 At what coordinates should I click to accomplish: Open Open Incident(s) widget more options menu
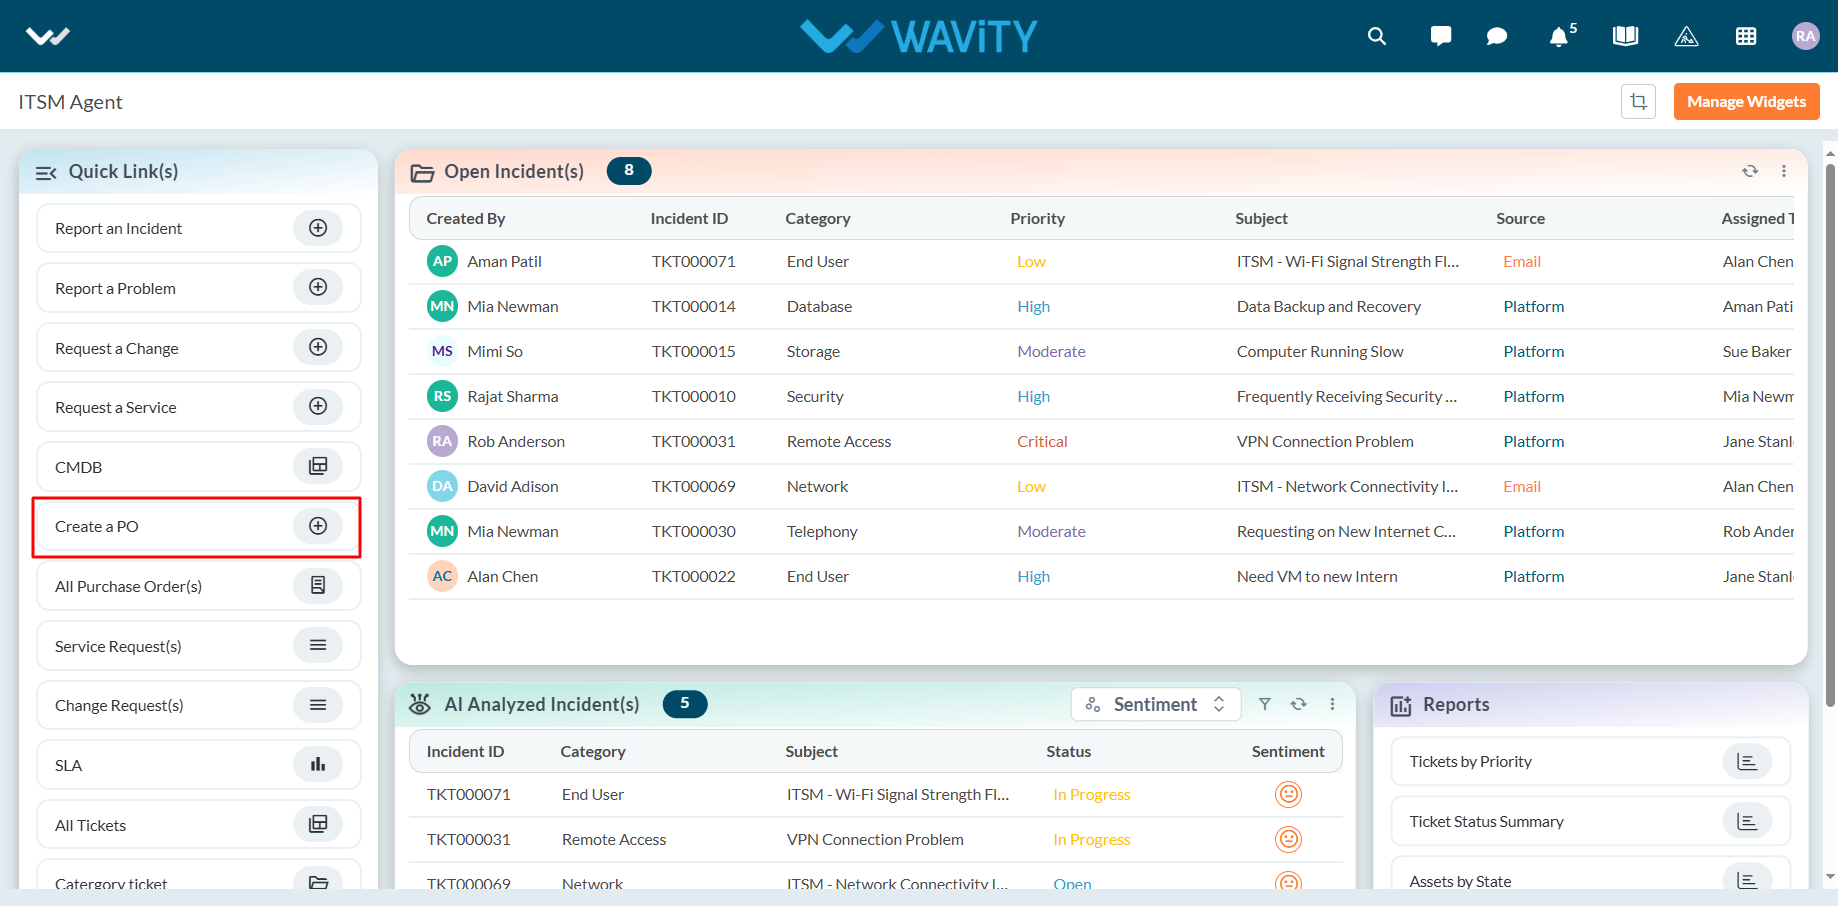click(x=1784, y=171)
